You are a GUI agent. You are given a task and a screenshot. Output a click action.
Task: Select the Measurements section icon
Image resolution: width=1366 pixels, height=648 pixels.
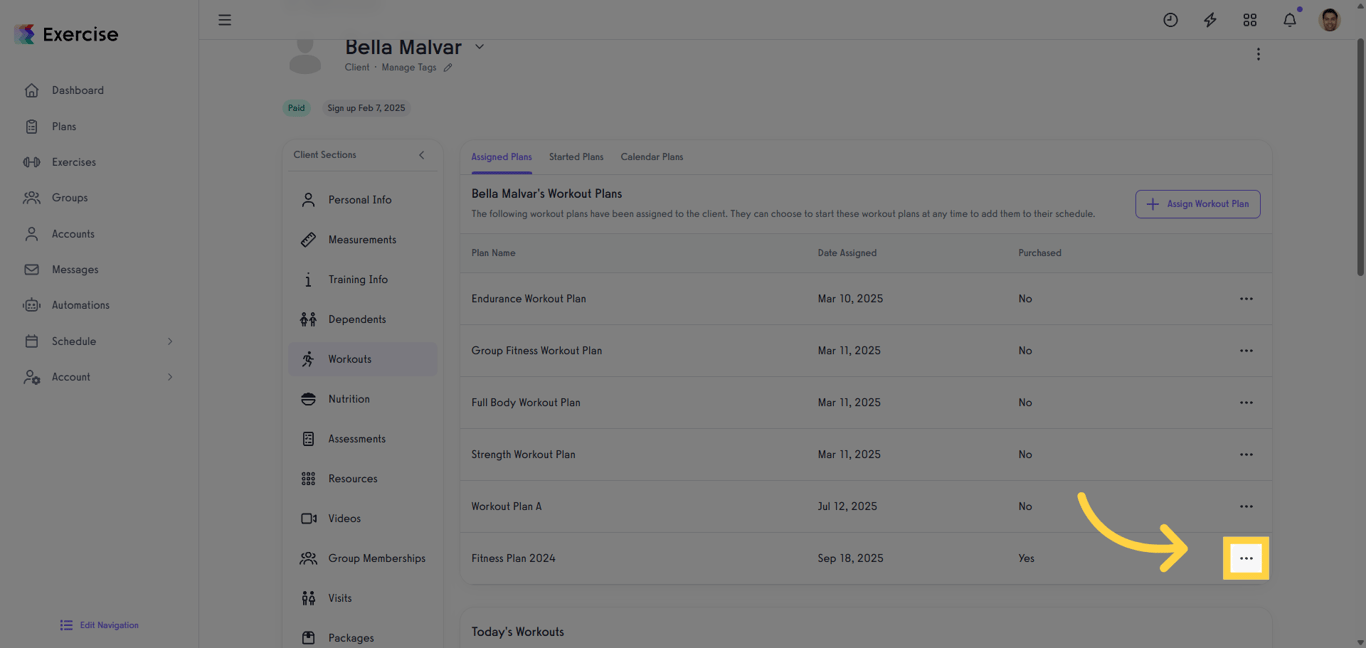[x=308, y=239]
